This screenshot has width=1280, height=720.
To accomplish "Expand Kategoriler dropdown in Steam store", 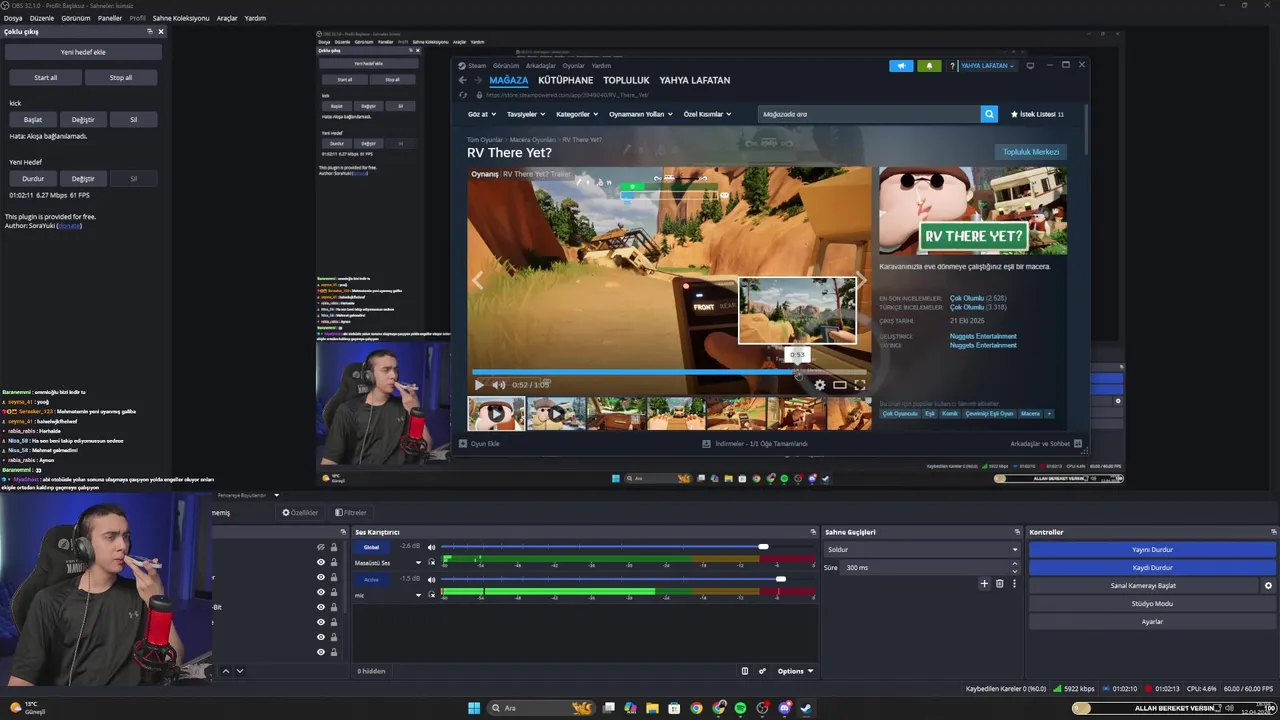I will (x=575, y=114).
